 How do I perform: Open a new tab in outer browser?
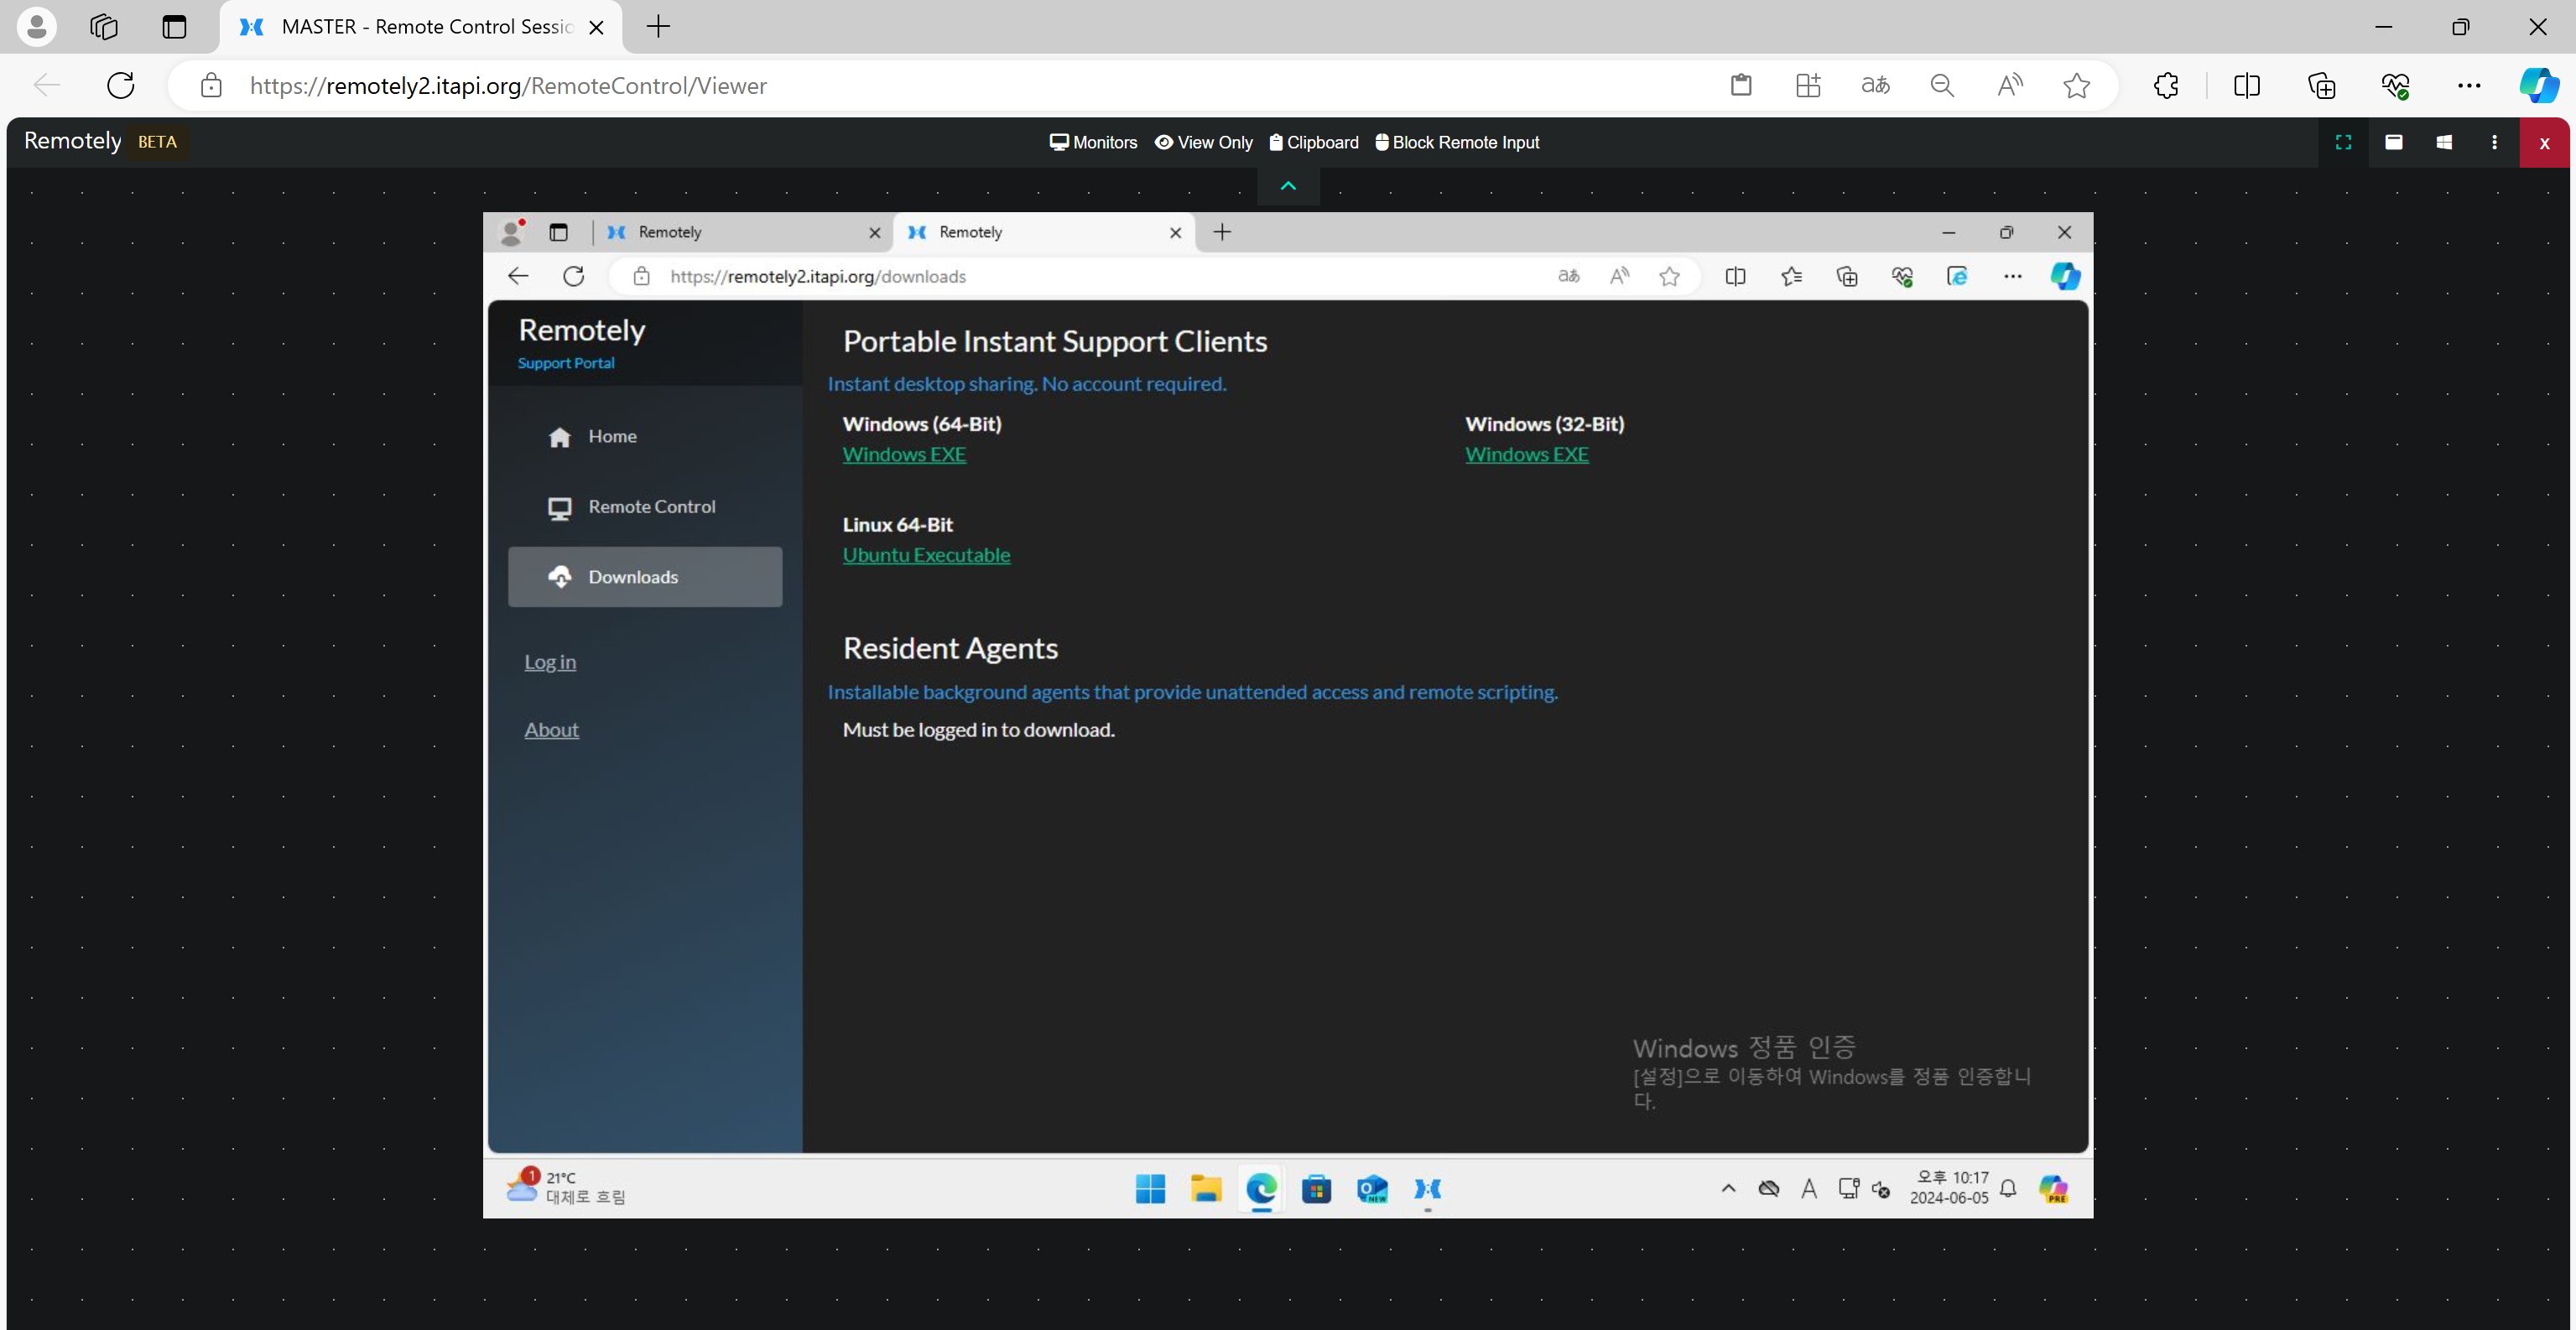658,26
